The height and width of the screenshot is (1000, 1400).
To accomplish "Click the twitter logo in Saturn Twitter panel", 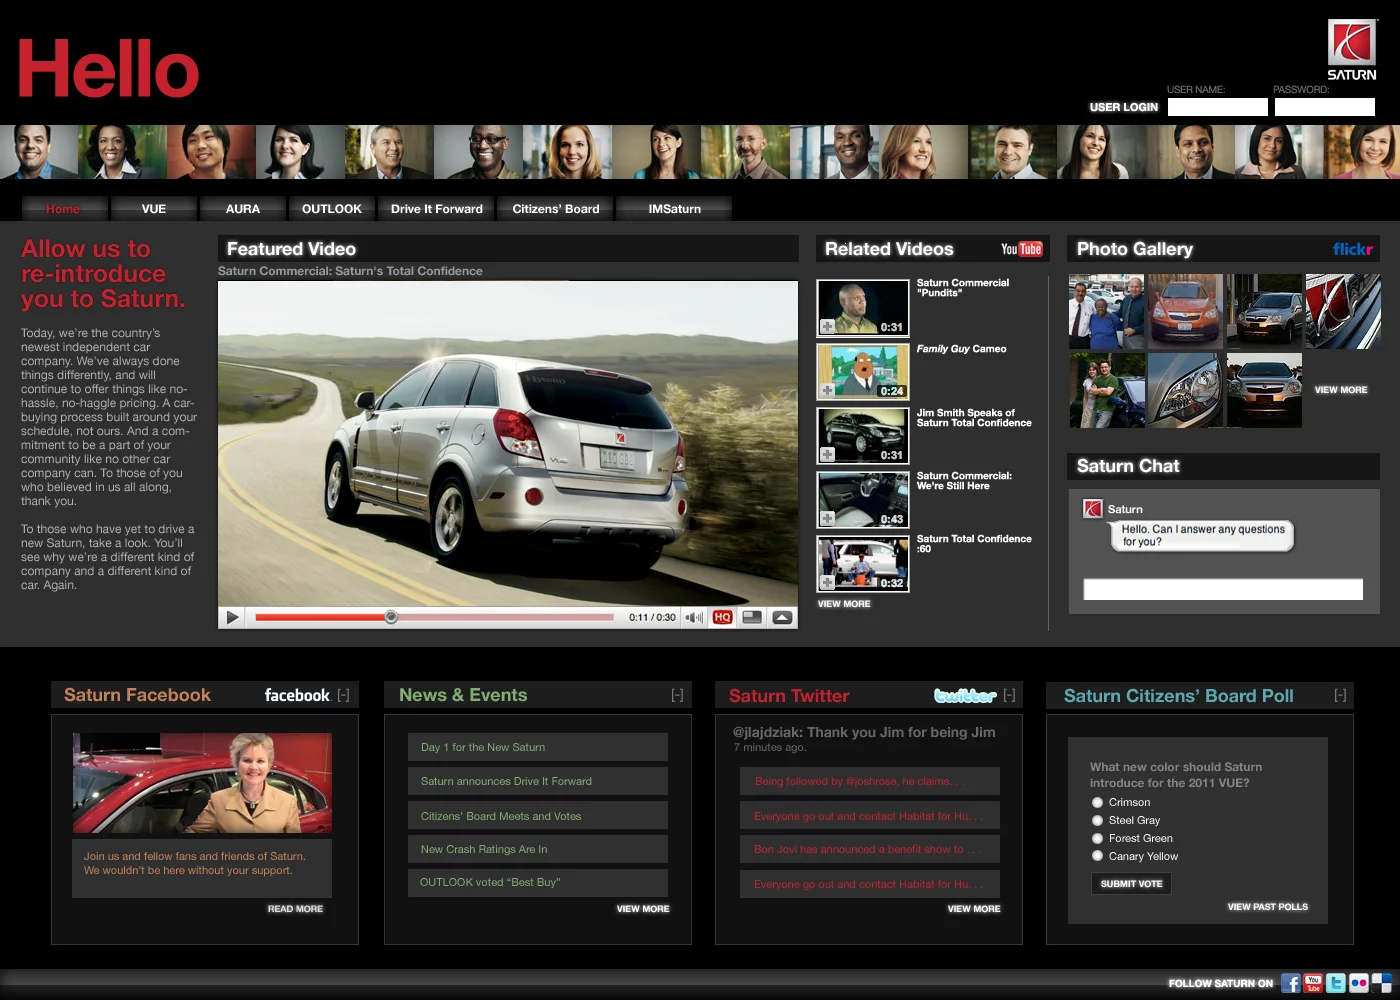I will point(965,695).
